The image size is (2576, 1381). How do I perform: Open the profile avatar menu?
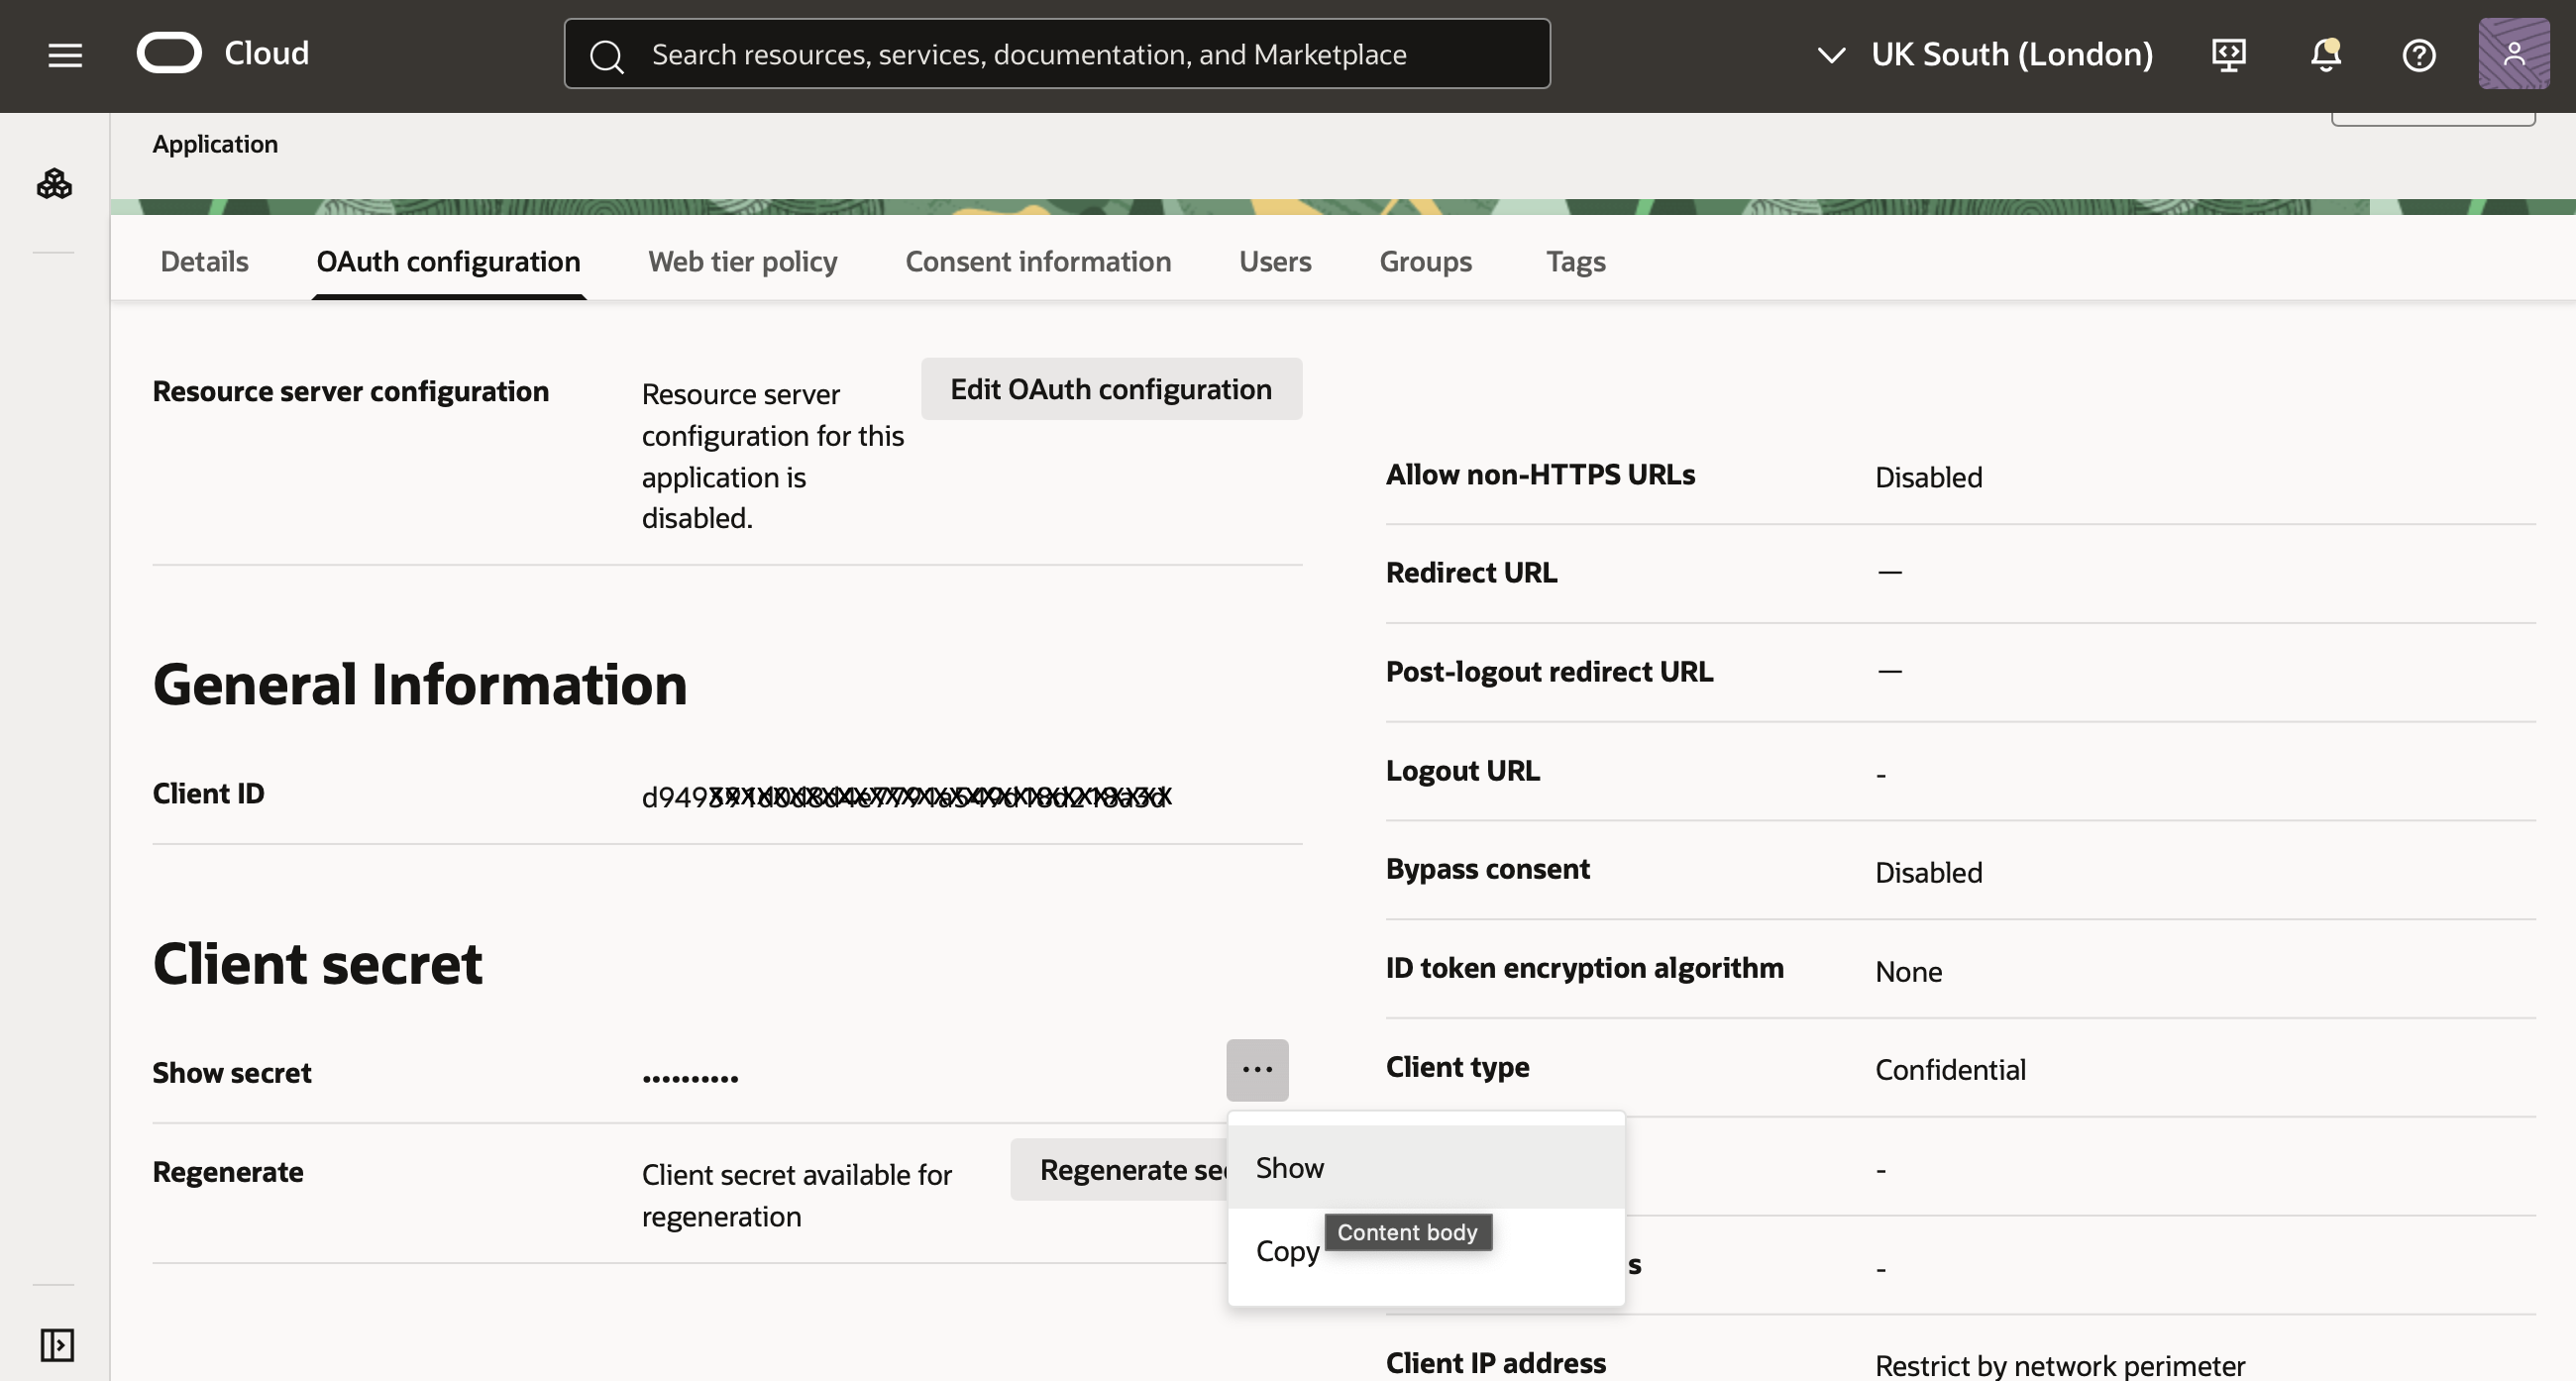[x=2513, y=53]
